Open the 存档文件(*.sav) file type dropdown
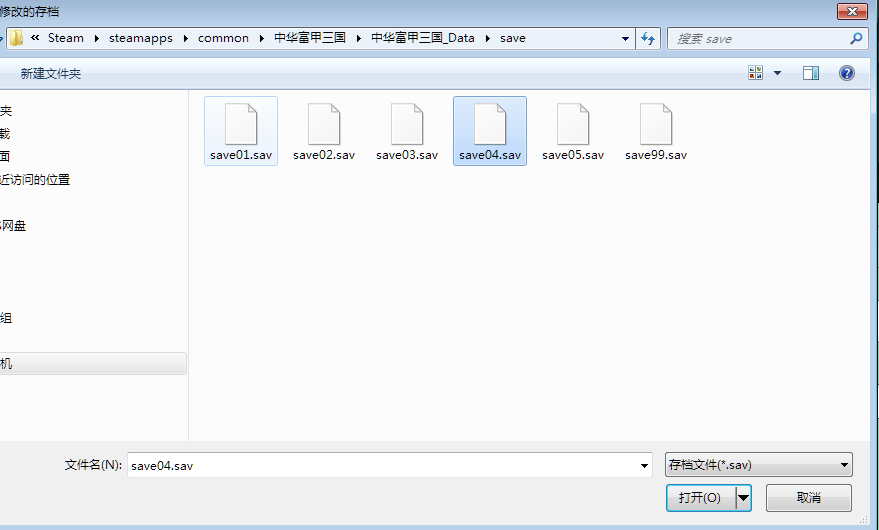The width and height of the screenshot is (879, 530). point(758,465)
